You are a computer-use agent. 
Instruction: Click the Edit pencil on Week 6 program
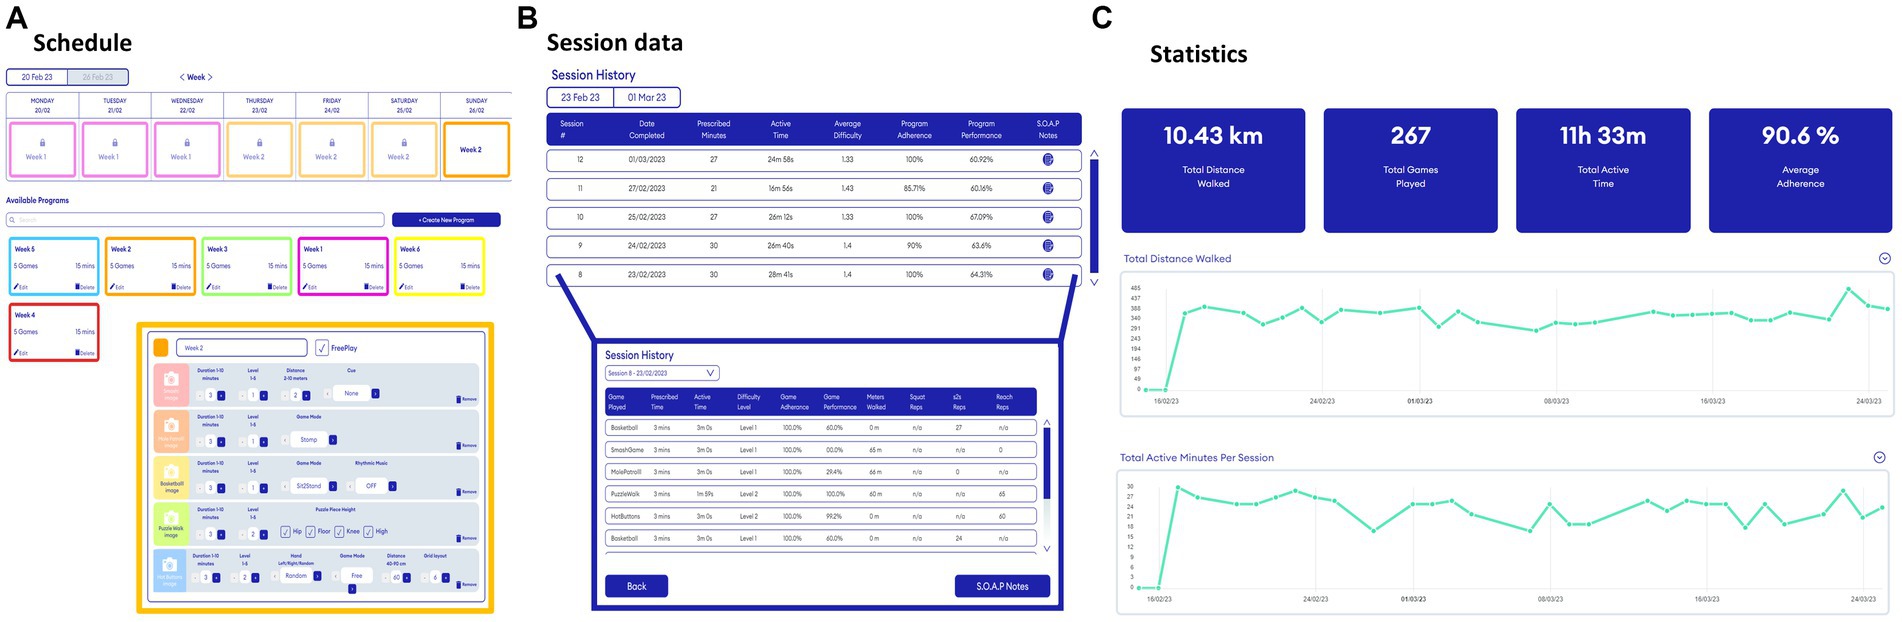(406, 287)
